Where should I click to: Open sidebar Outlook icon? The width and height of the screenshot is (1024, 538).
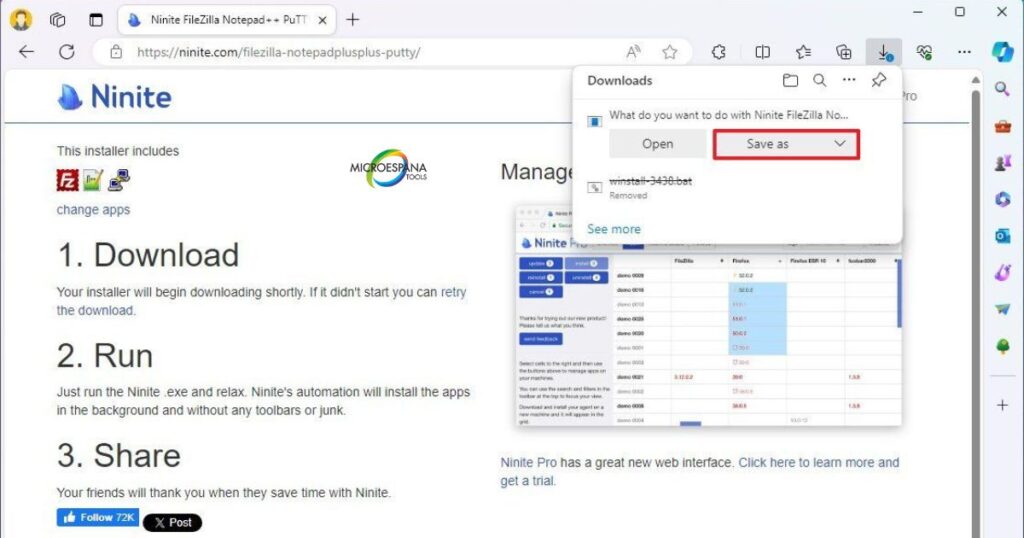[x=1002, y=236]
